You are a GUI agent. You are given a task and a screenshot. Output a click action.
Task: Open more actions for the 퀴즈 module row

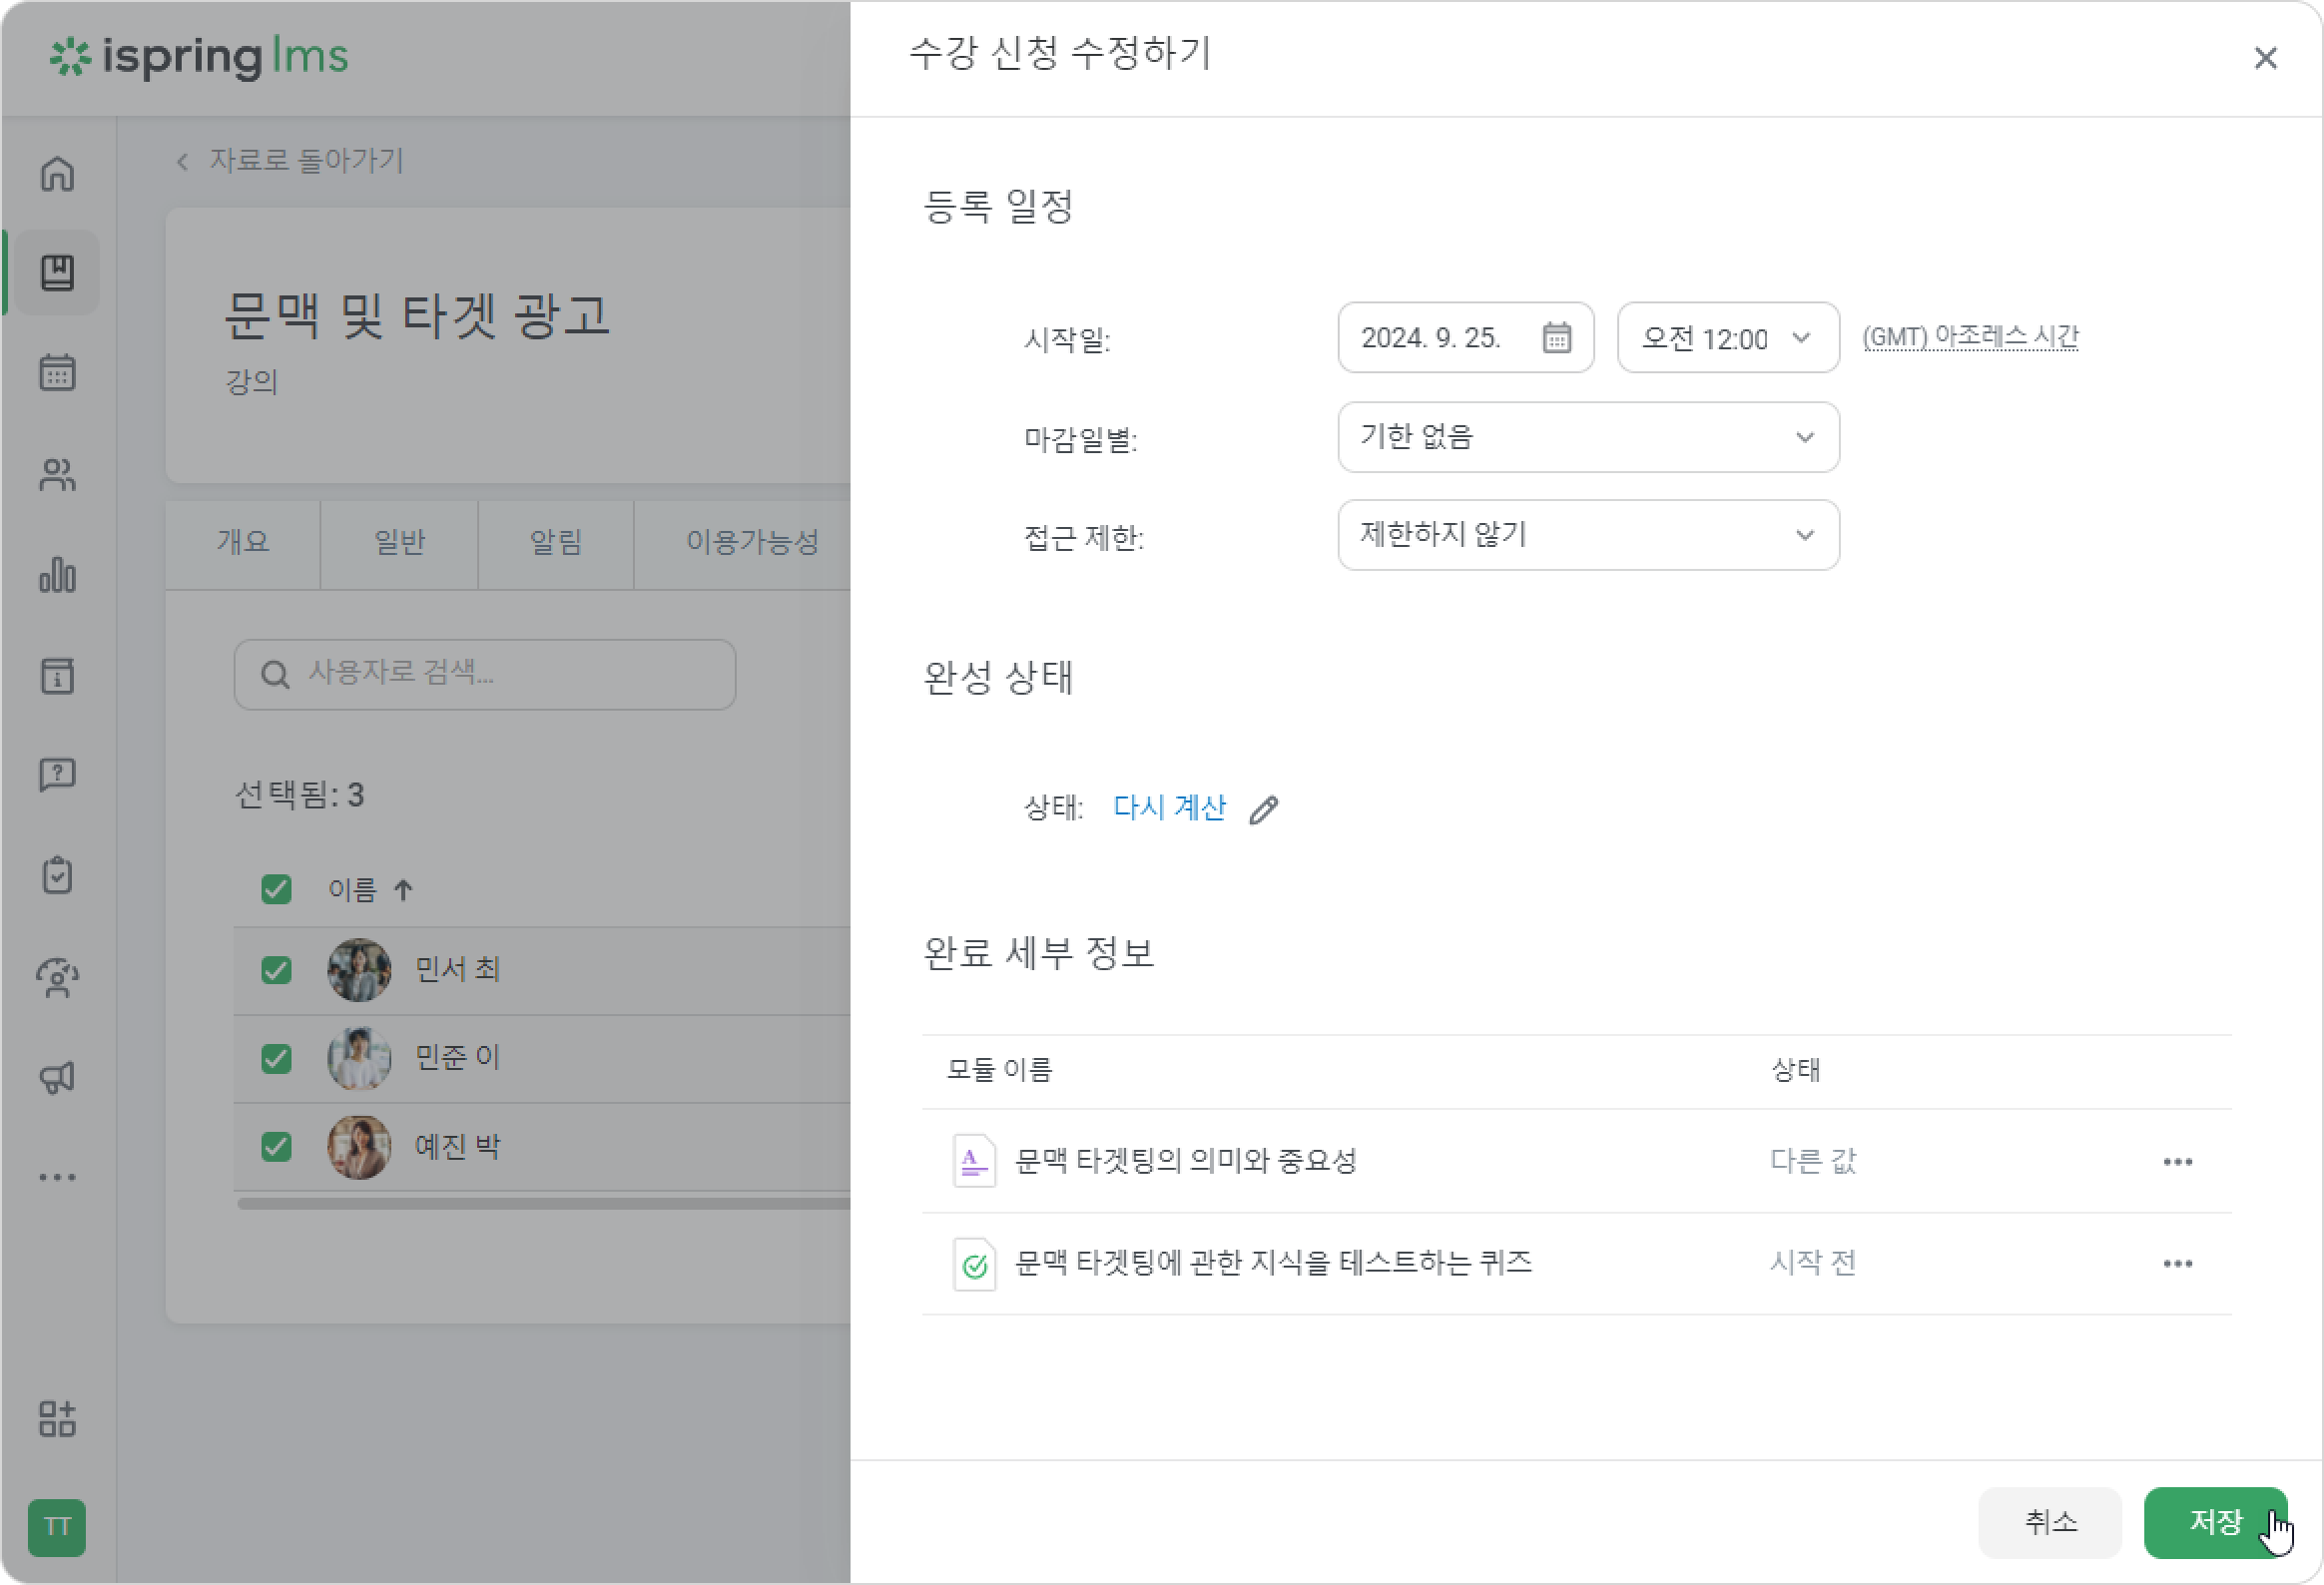click(2177, 1264)
